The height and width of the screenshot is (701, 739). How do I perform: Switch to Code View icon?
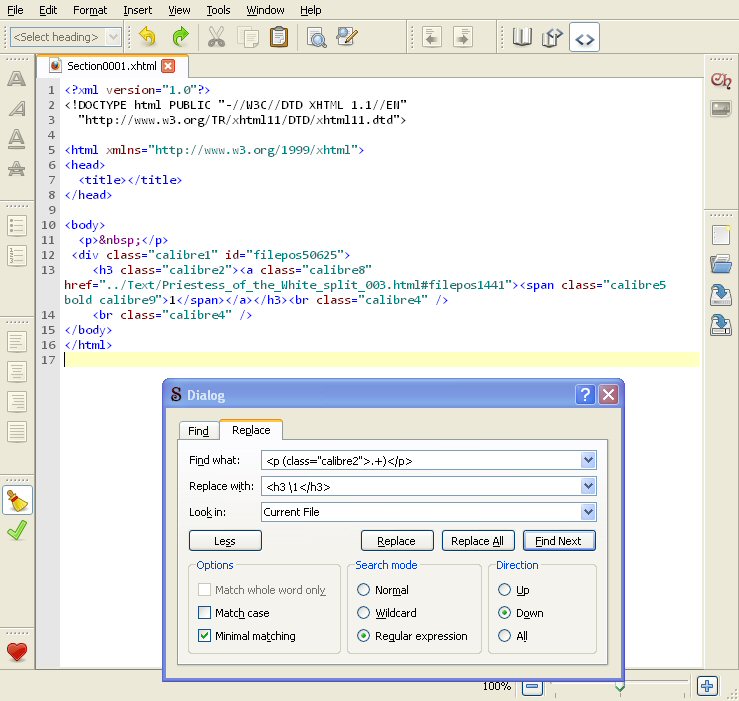pyautogui.click(x=585, y=38)
